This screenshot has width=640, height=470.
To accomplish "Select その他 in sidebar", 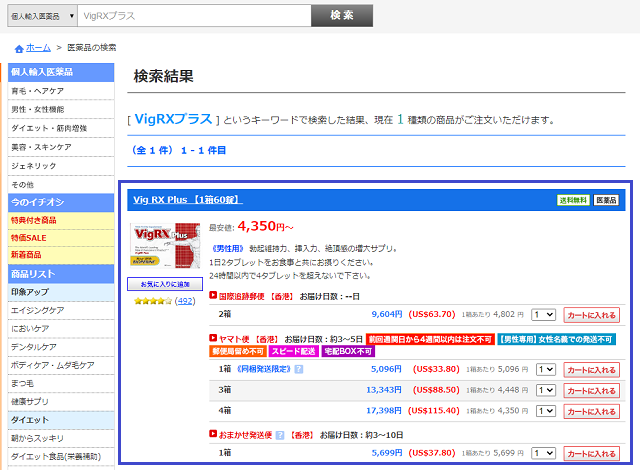I will [x=61, y=185].
